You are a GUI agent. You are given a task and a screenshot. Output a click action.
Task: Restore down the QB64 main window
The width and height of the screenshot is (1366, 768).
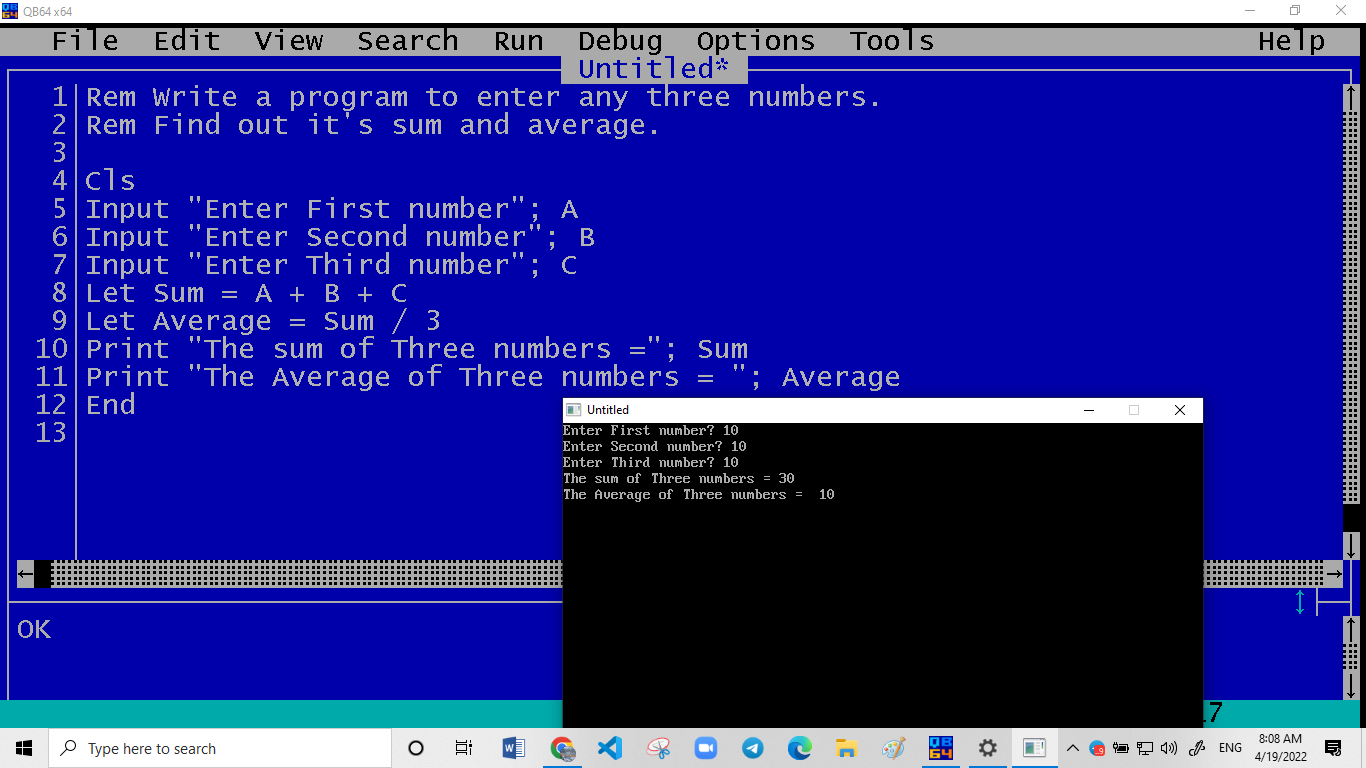point(1295,10)
